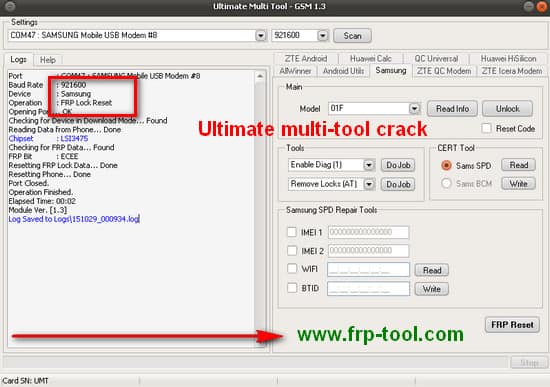Screen dimensions: 550x387
Task: Click the 'Log Saved to Logs\151029_000934.log' line
Action: pyautogui.click(x=74, y=219)
